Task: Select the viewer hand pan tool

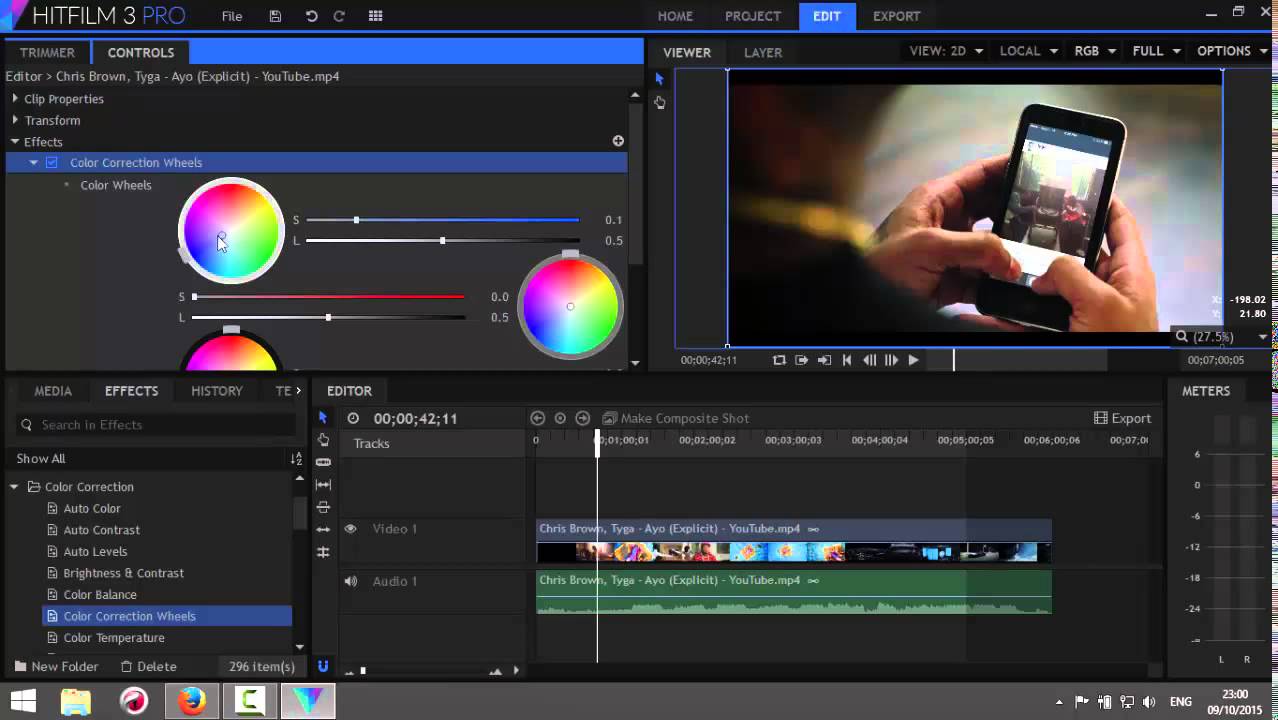Action: click(x=659, y=102)
